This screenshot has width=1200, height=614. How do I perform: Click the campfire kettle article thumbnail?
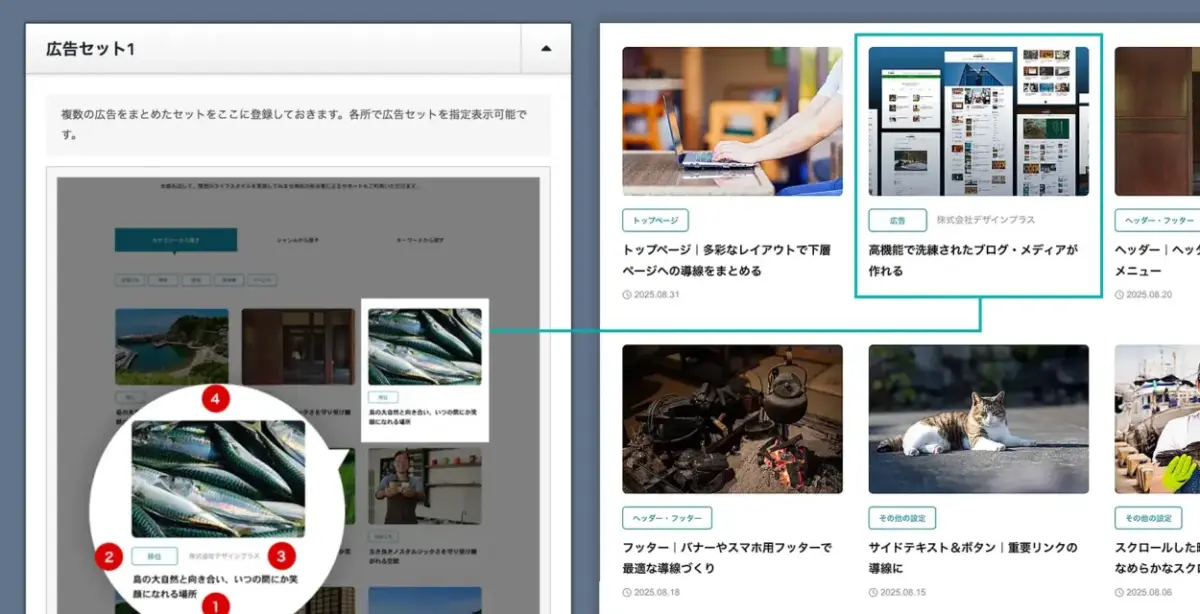coord(732,418)
